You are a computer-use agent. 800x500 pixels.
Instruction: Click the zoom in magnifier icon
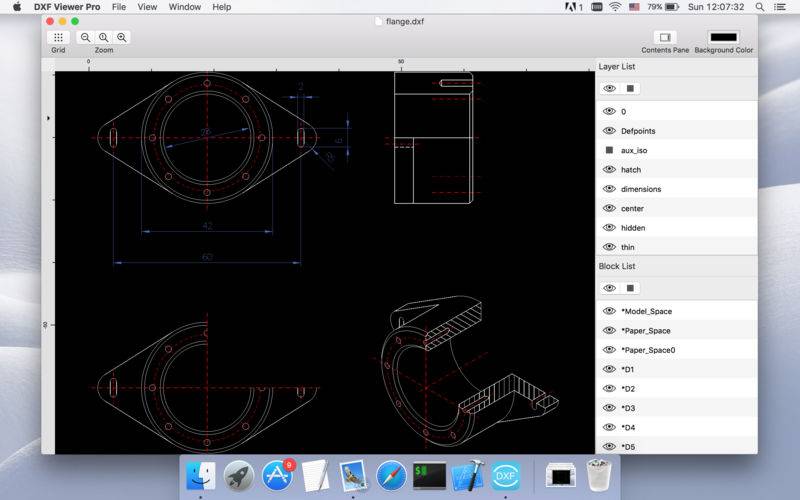(122, 37)
